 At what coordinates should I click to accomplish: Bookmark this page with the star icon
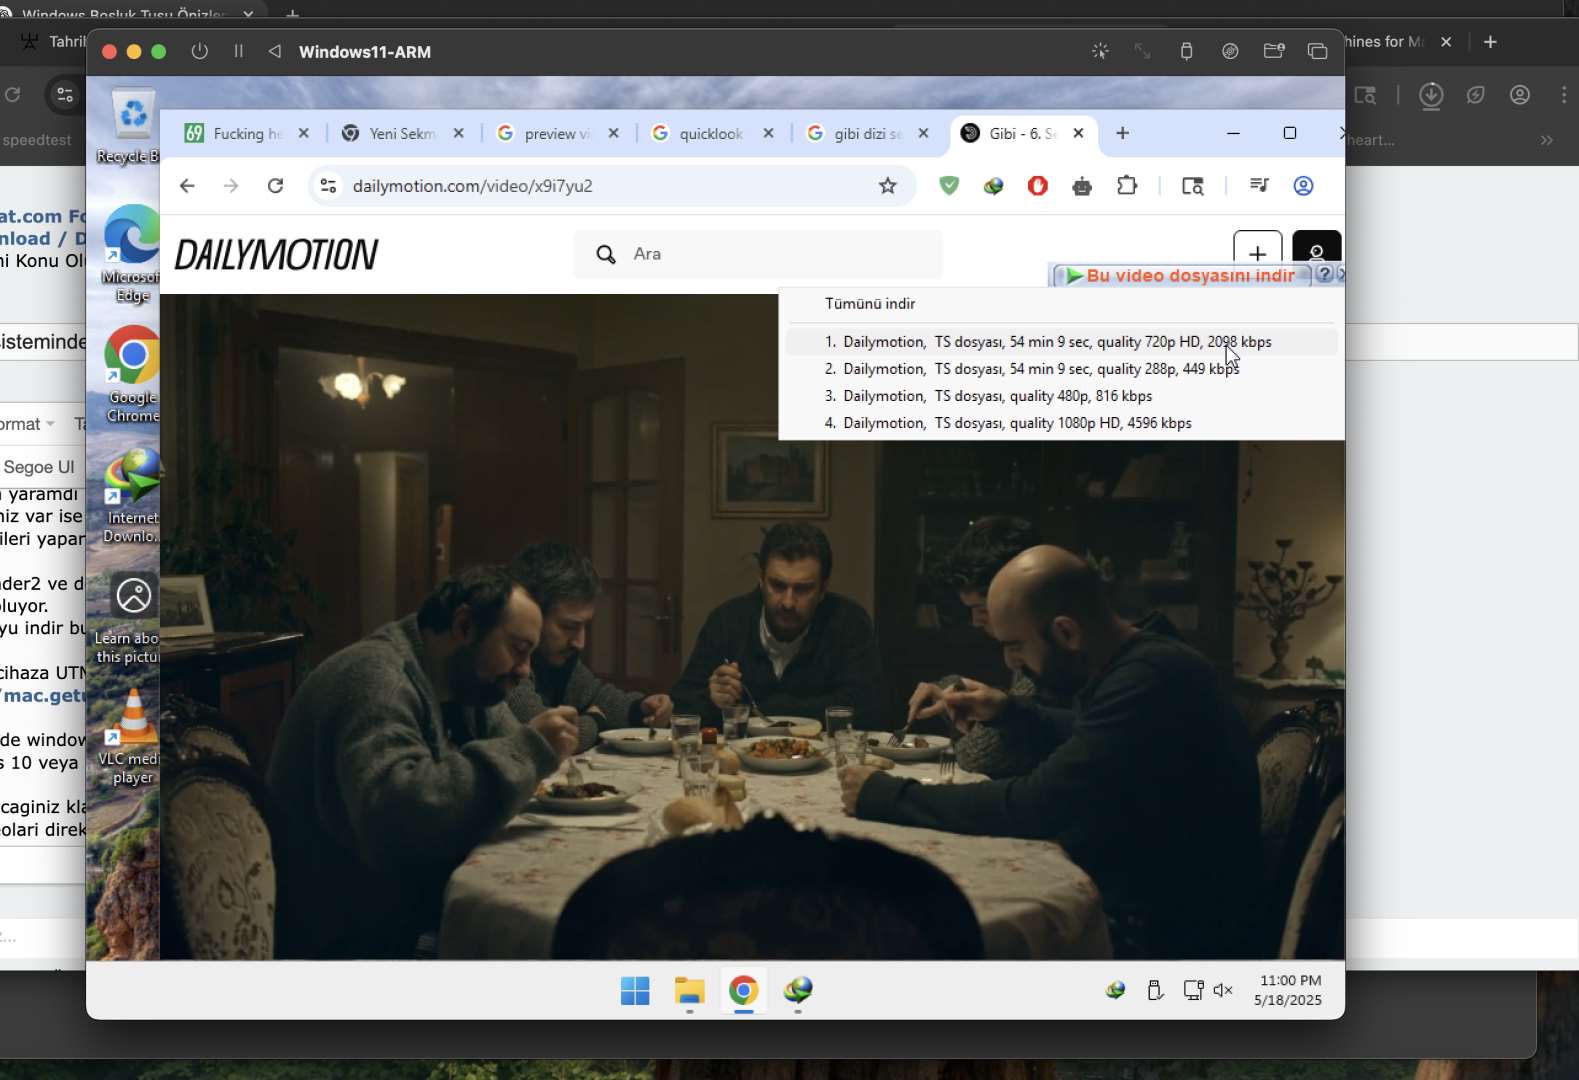click(x=887, y=186)
